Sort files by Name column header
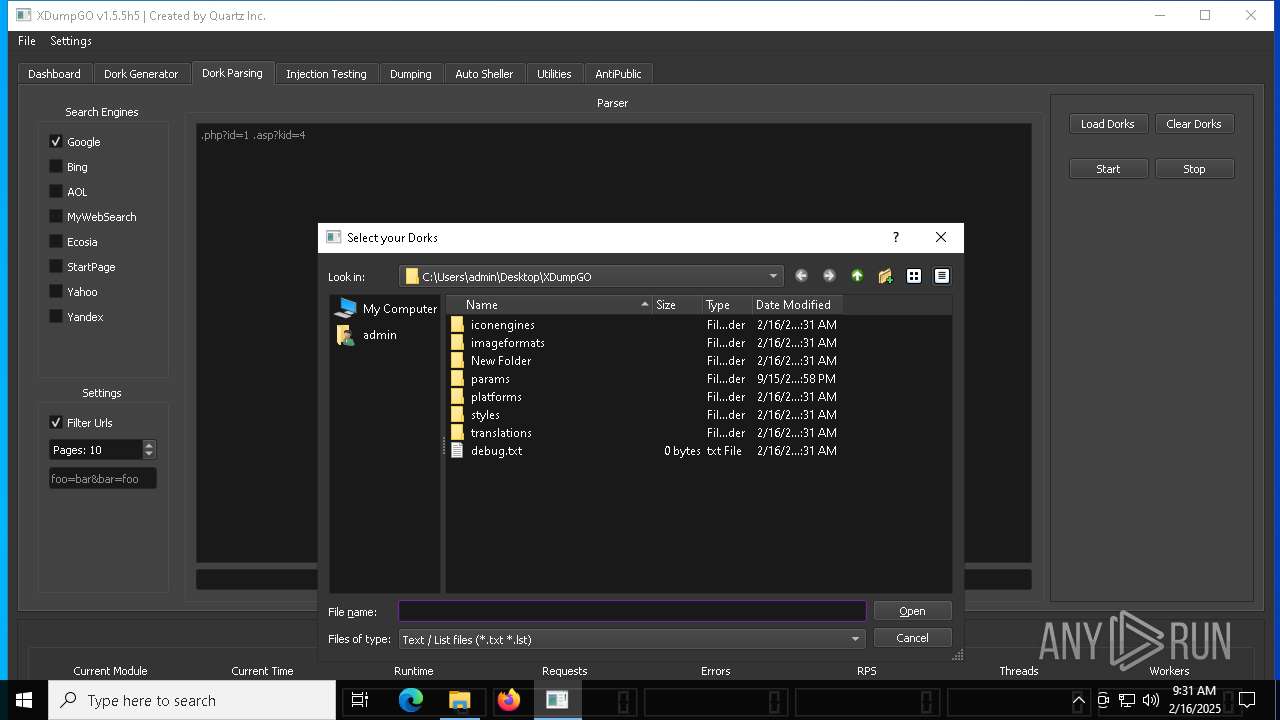Screen dimensions: 1280x720 click(x=549, y=305)
